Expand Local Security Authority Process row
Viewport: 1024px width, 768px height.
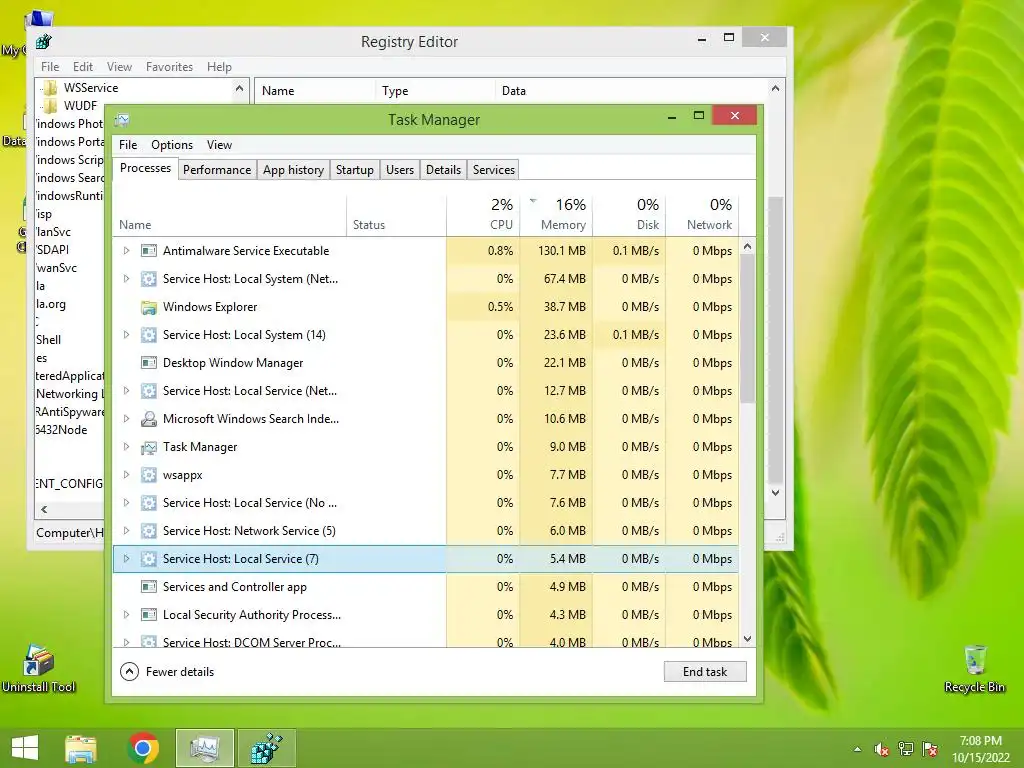pyautogui.click(x=127, y=615)
